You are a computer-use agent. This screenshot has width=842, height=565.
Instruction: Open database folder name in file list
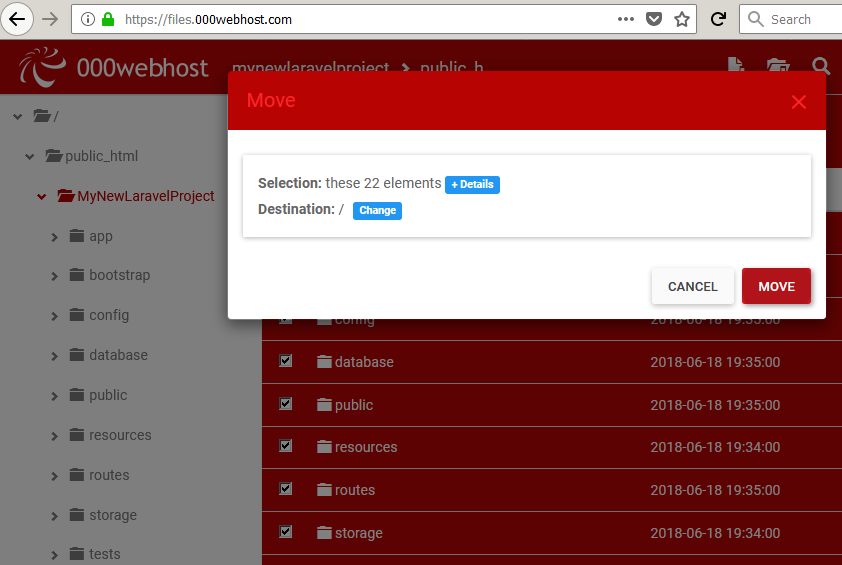point(364,361)
